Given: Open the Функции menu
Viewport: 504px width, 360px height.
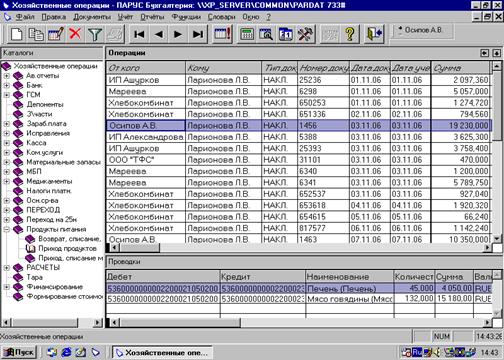Looking at the screenshot, I should tap(186, 17).
